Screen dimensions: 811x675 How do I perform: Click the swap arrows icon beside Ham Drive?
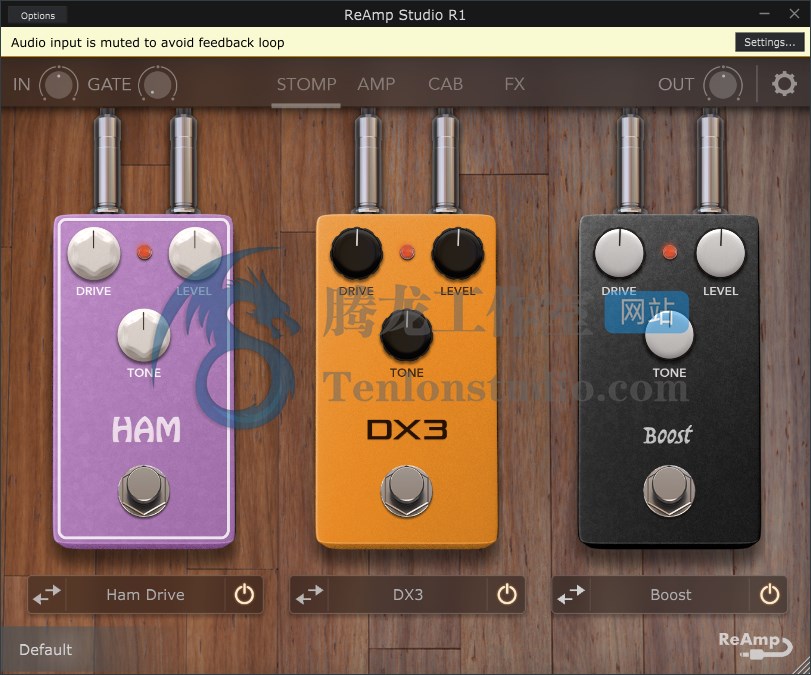[47, 595]
